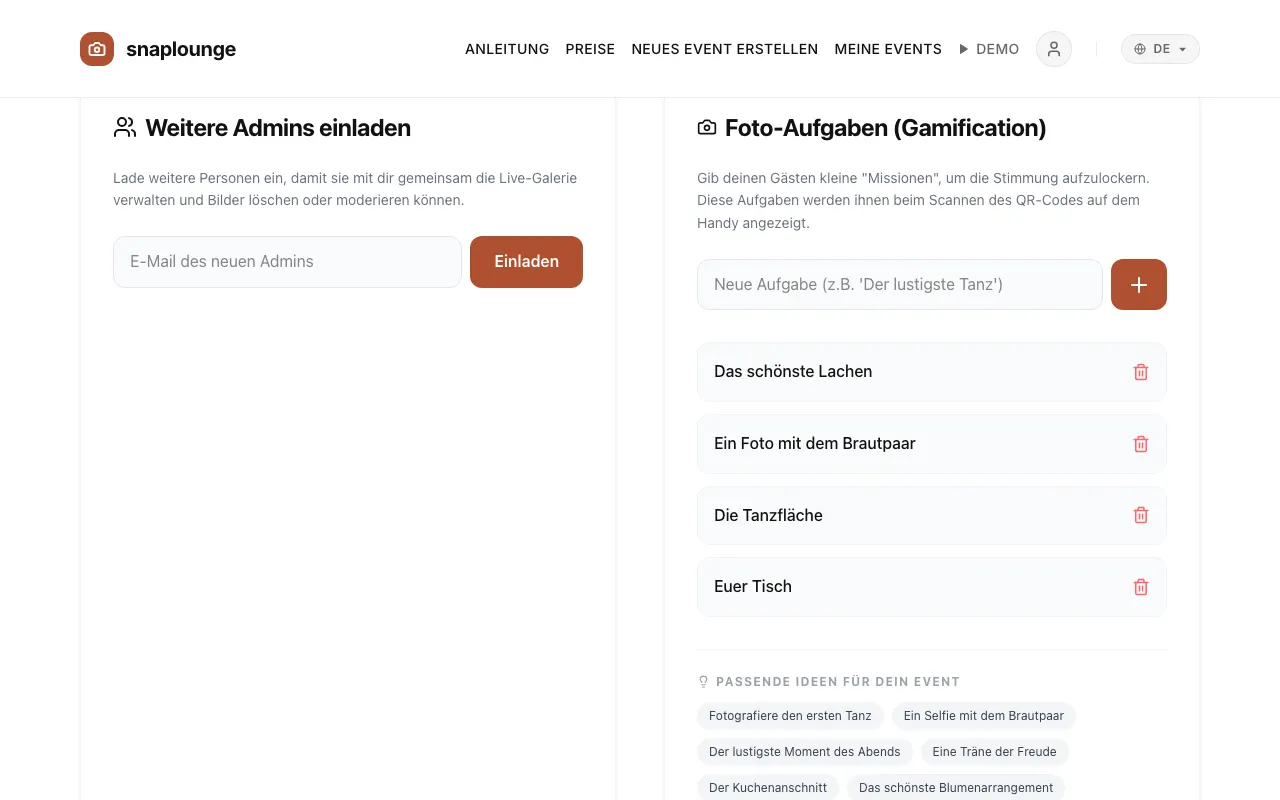
Task: Go to the Preise page
Action: (590, 49)
